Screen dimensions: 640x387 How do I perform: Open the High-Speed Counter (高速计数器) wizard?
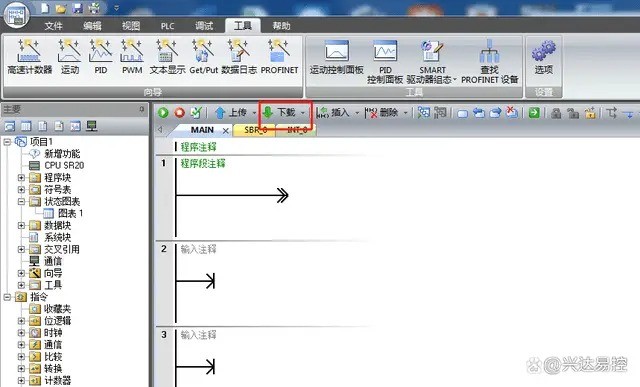point(29,56)
